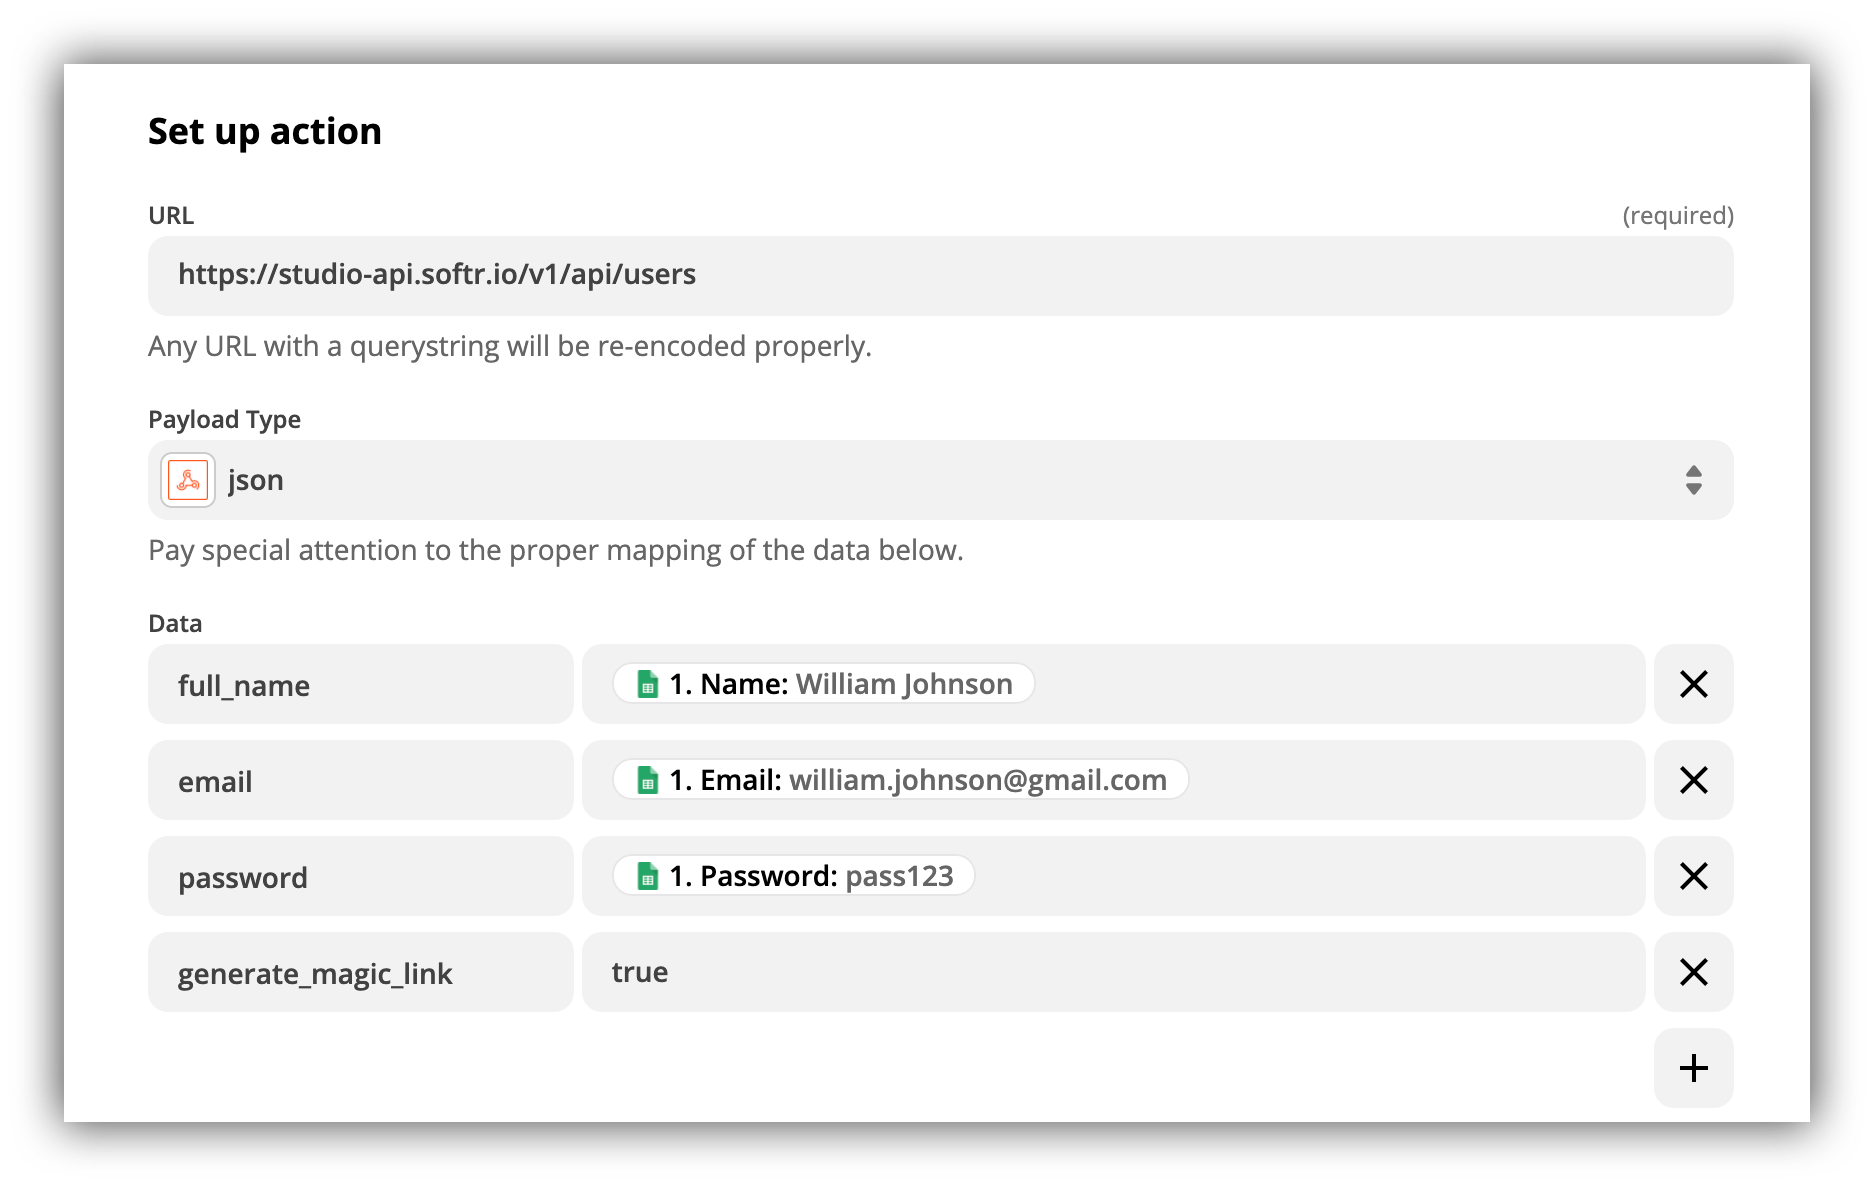Select the Name: William Johnson mapped tag
Image resolution: width=1874 pixels, height=1186 pixels.
(x=822, y=684)
